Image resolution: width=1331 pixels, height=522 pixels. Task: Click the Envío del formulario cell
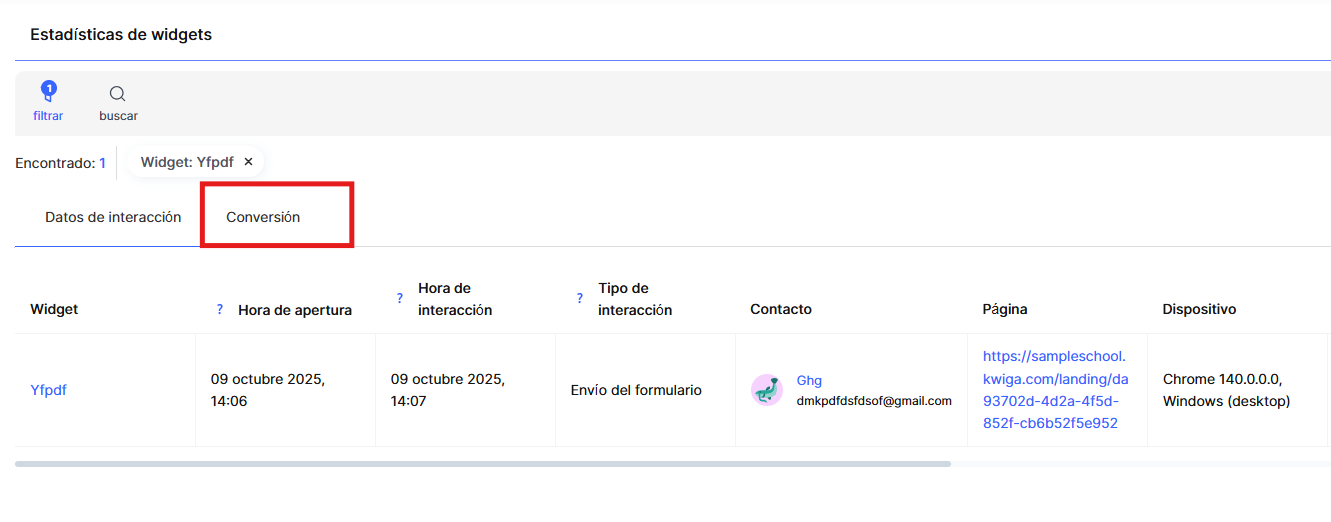pyautogui.click(x=636, y=390)
